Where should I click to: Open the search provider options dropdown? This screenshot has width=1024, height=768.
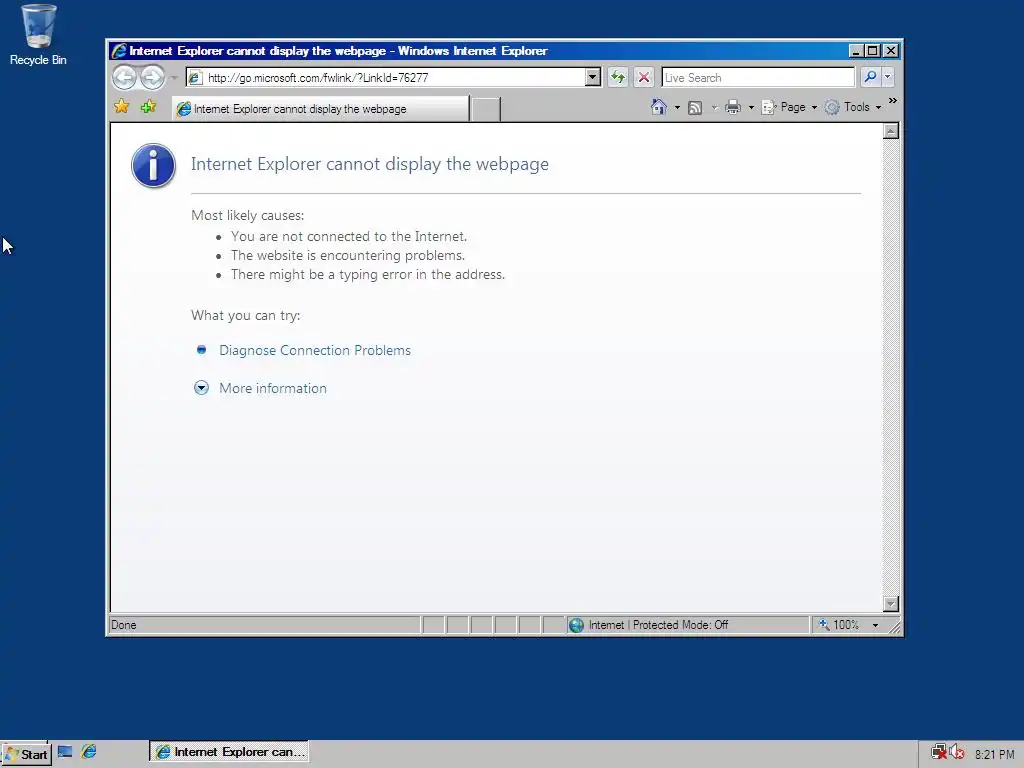(887, 77)
